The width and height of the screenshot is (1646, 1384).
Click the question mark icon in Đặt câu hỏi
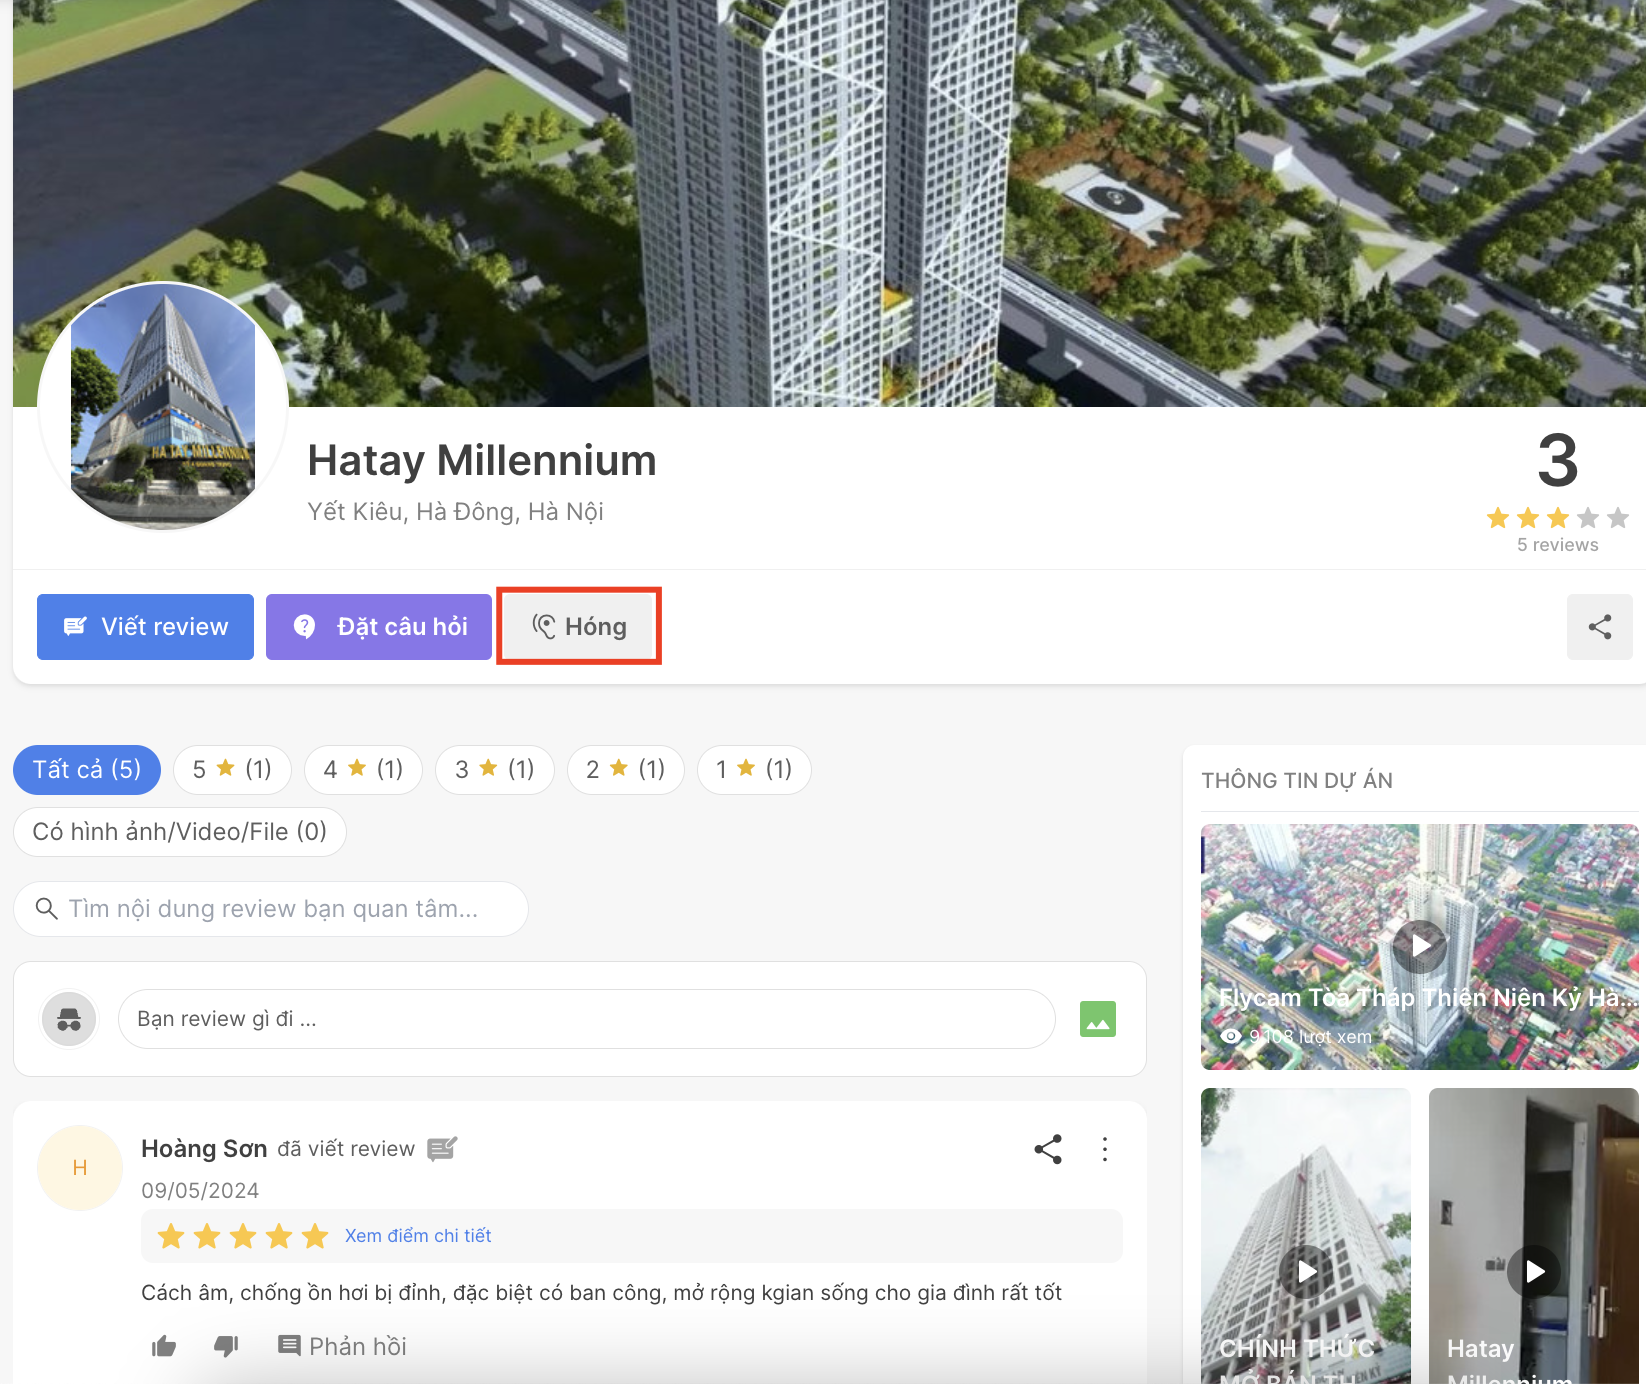point(304,627)
